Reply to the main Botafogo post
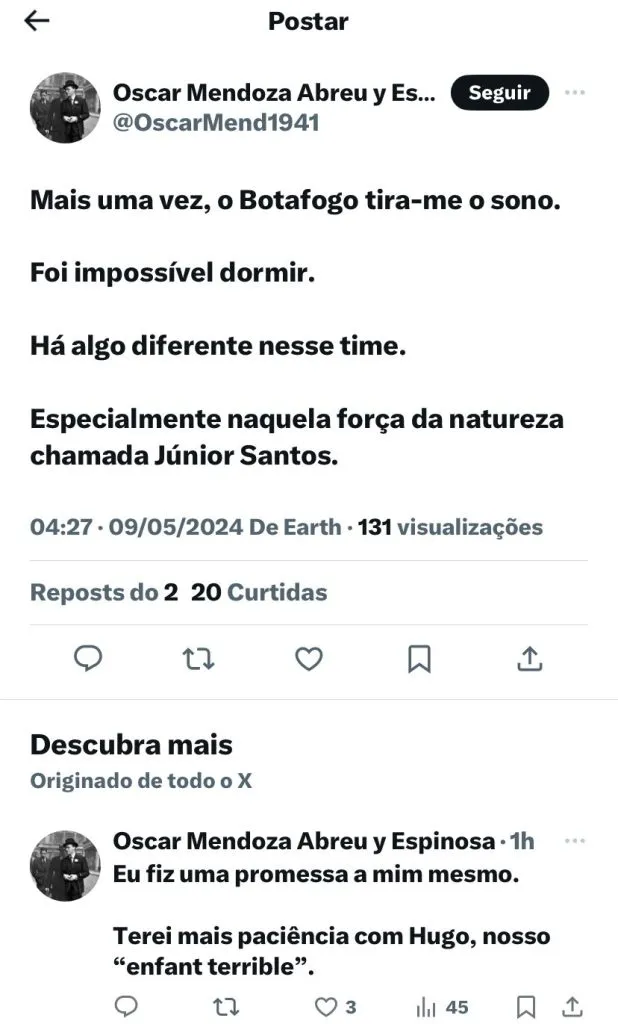Image resolution: width=618 pixels, height=1024 pixels. [89, 658]
